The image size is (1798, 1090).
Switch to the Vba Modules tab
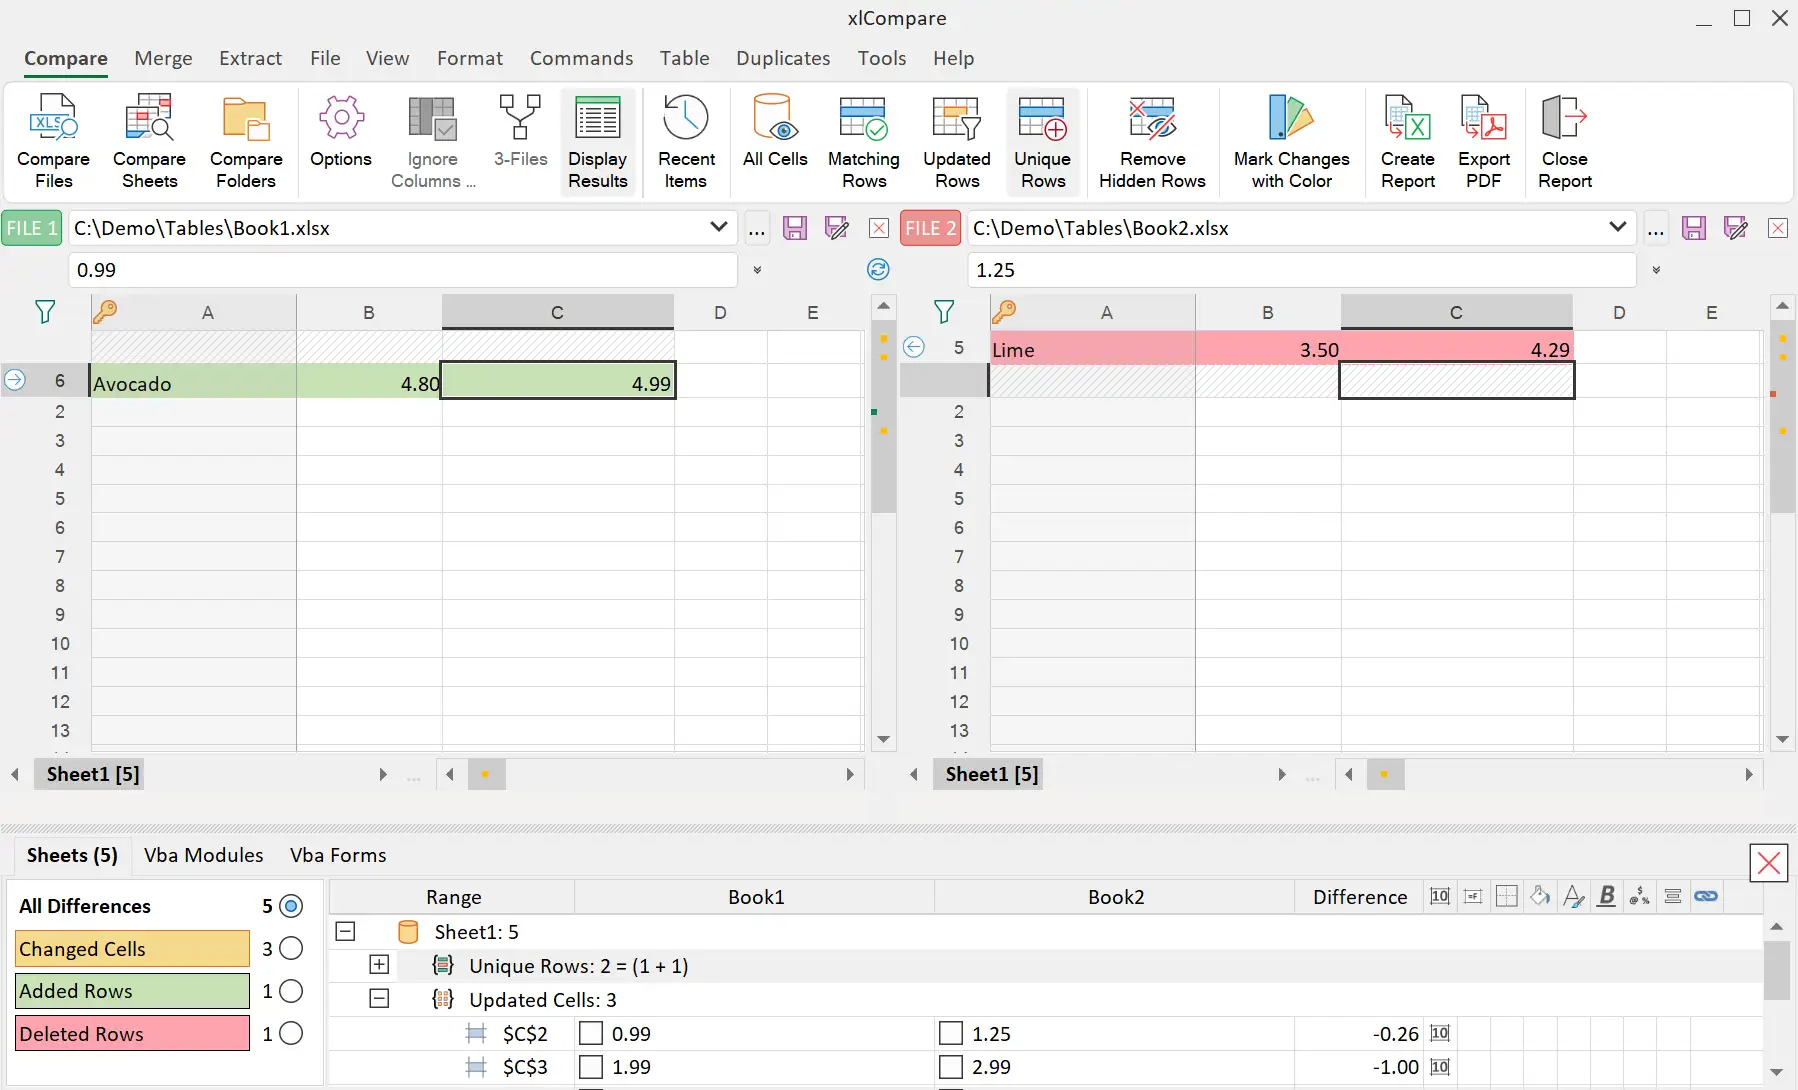(x=204, y=855)
